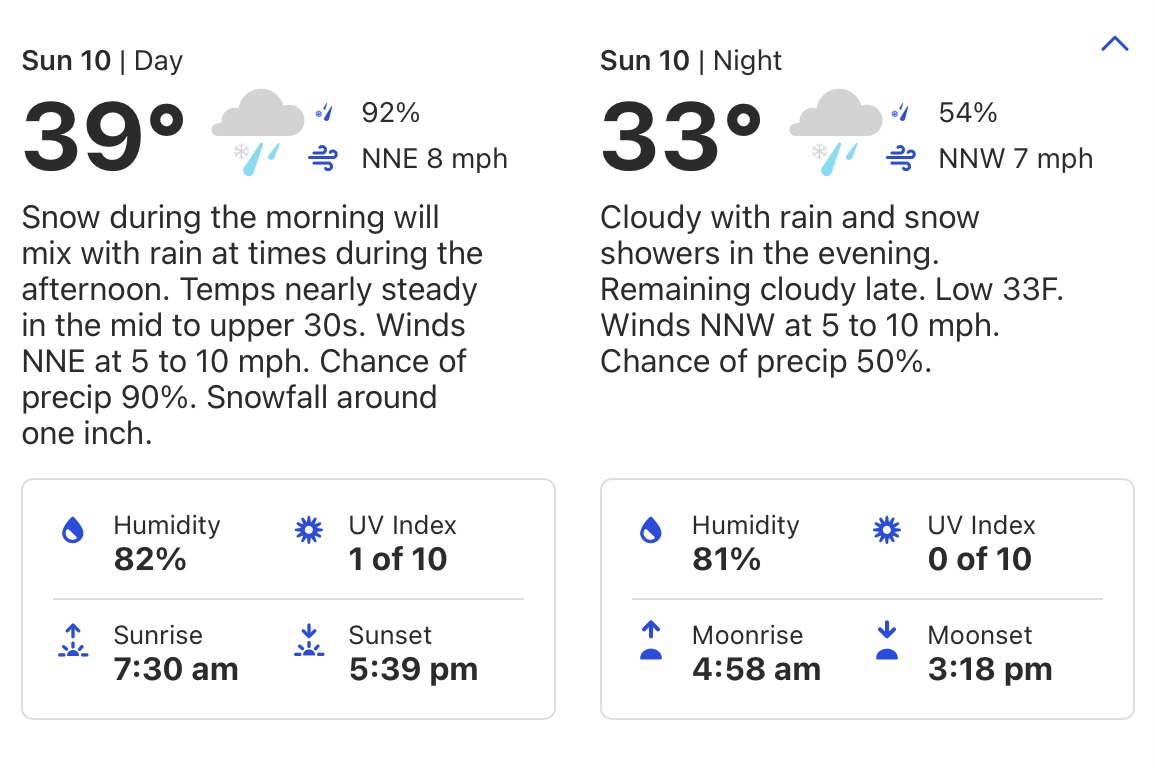
Task: Click the daytime humidity droplet icon
Action: pyautogui.click(x=73, y=531)
